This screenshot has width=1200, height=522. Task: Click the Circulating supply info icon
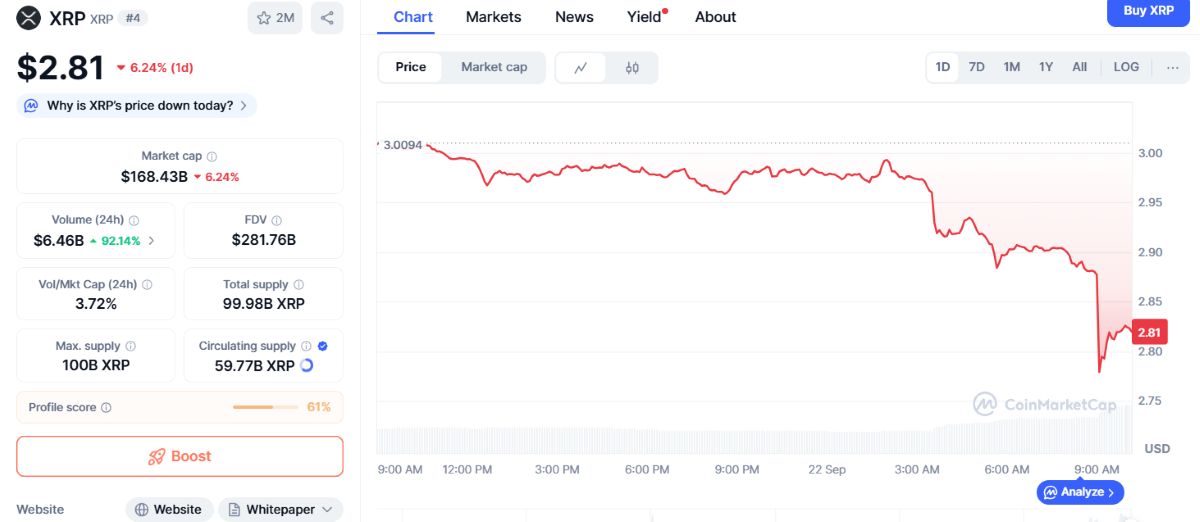tap(306, 346)
